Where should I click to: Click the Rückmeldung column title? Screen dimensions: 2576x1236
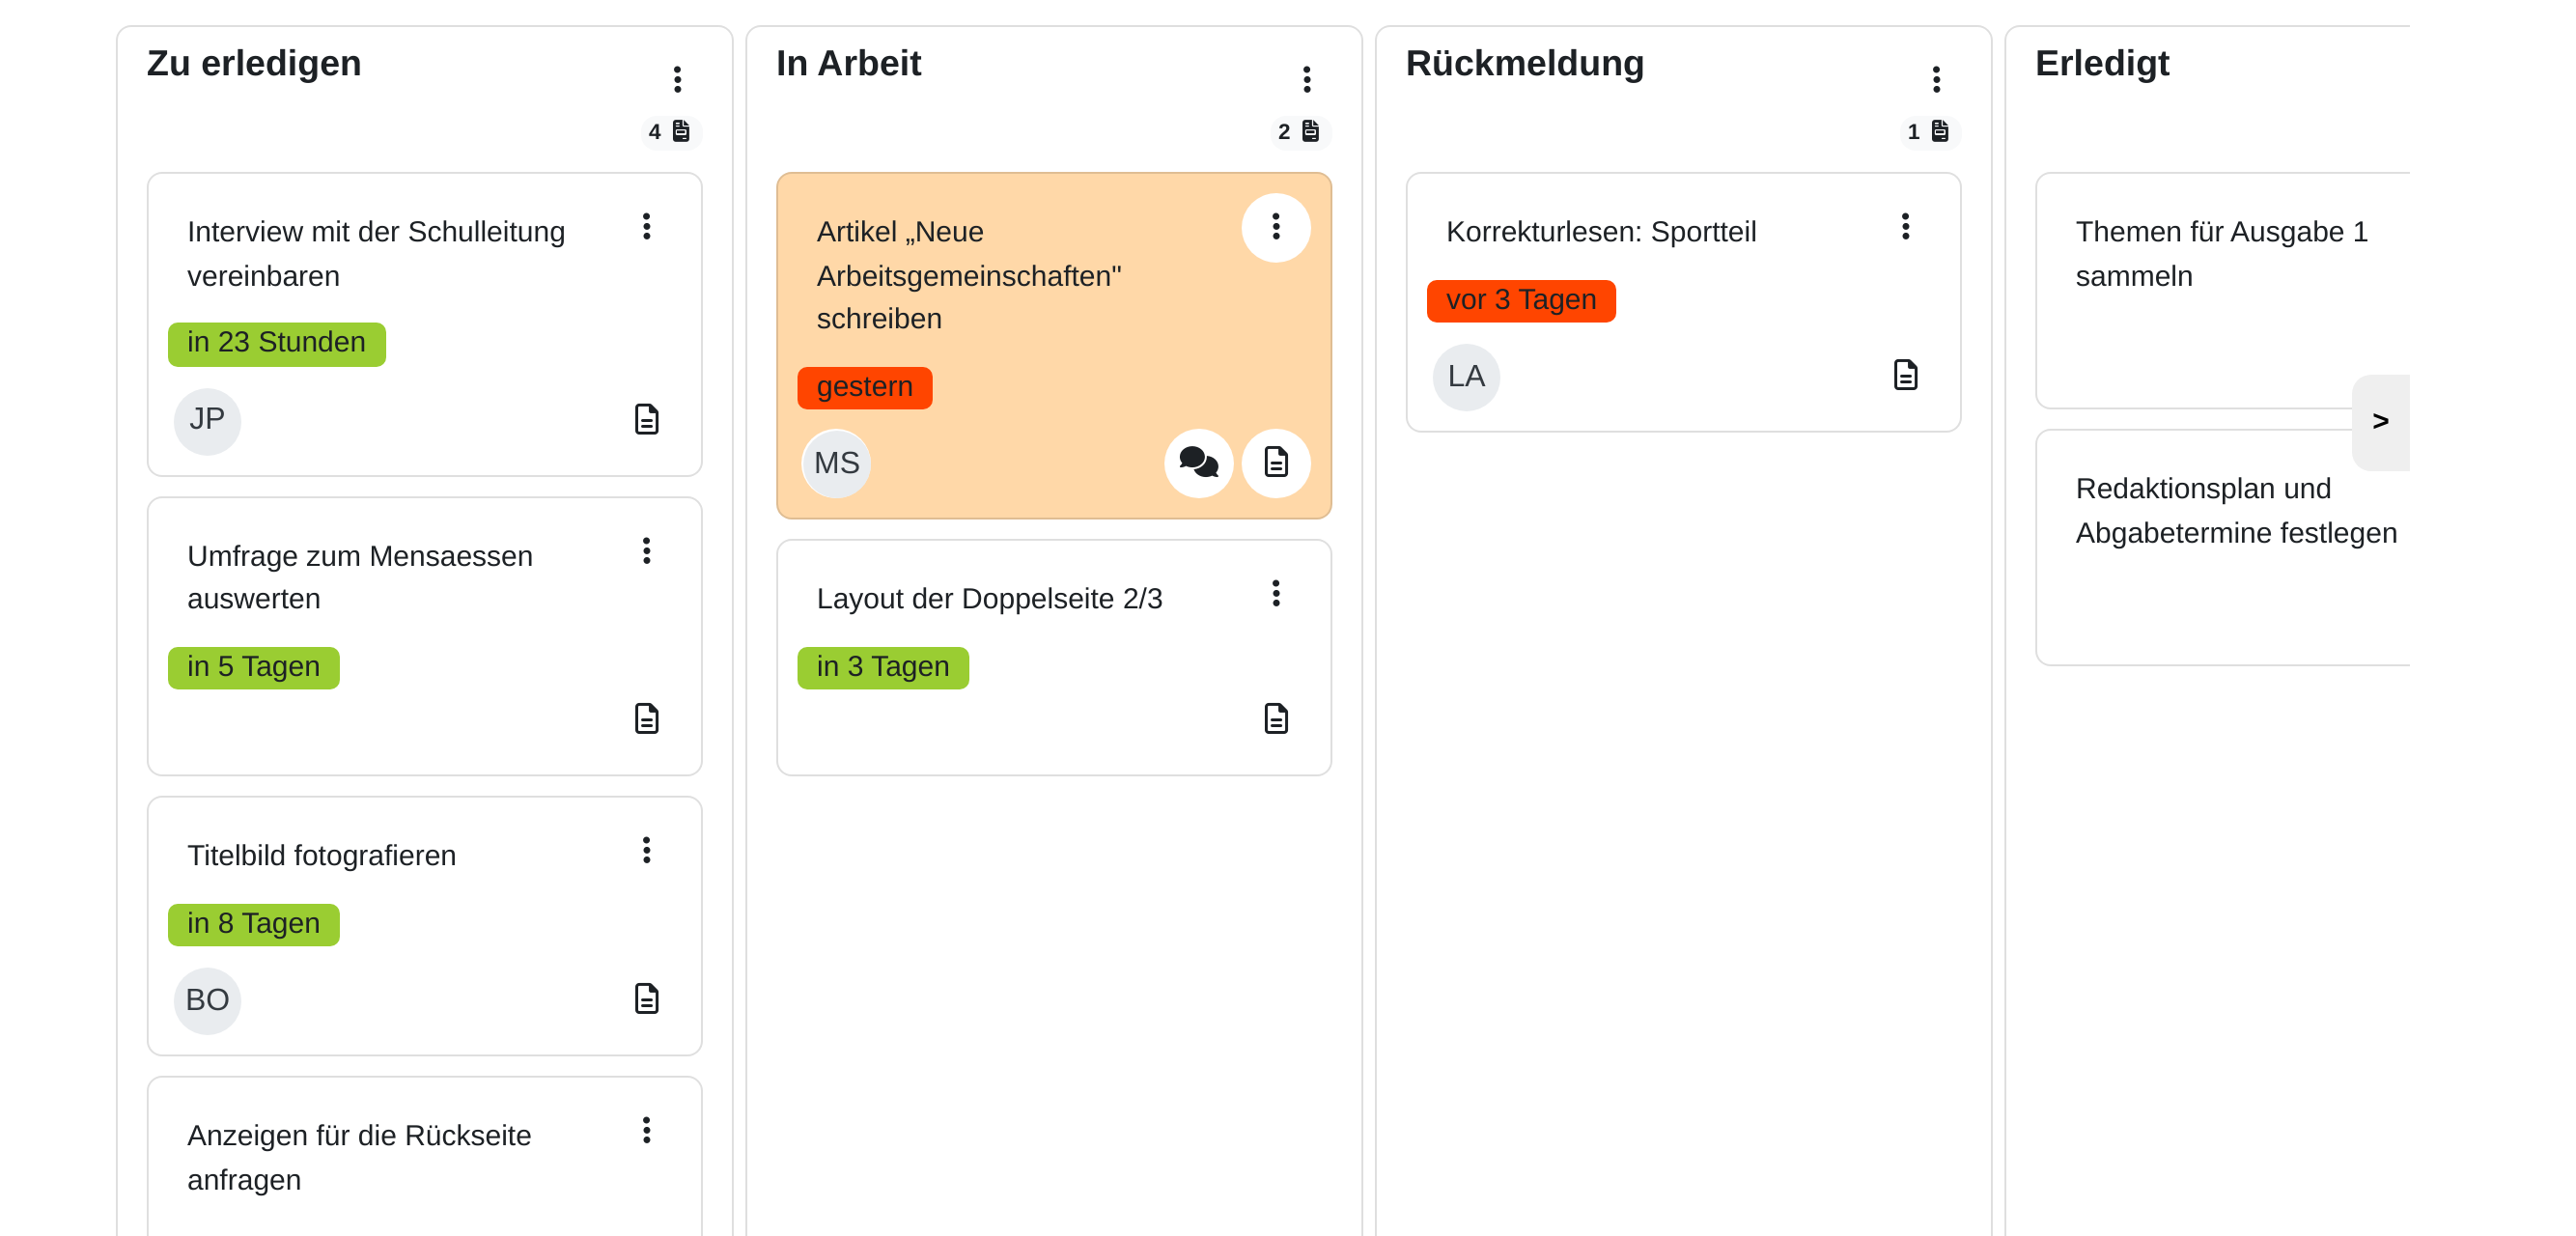(x=1524, y=63)
